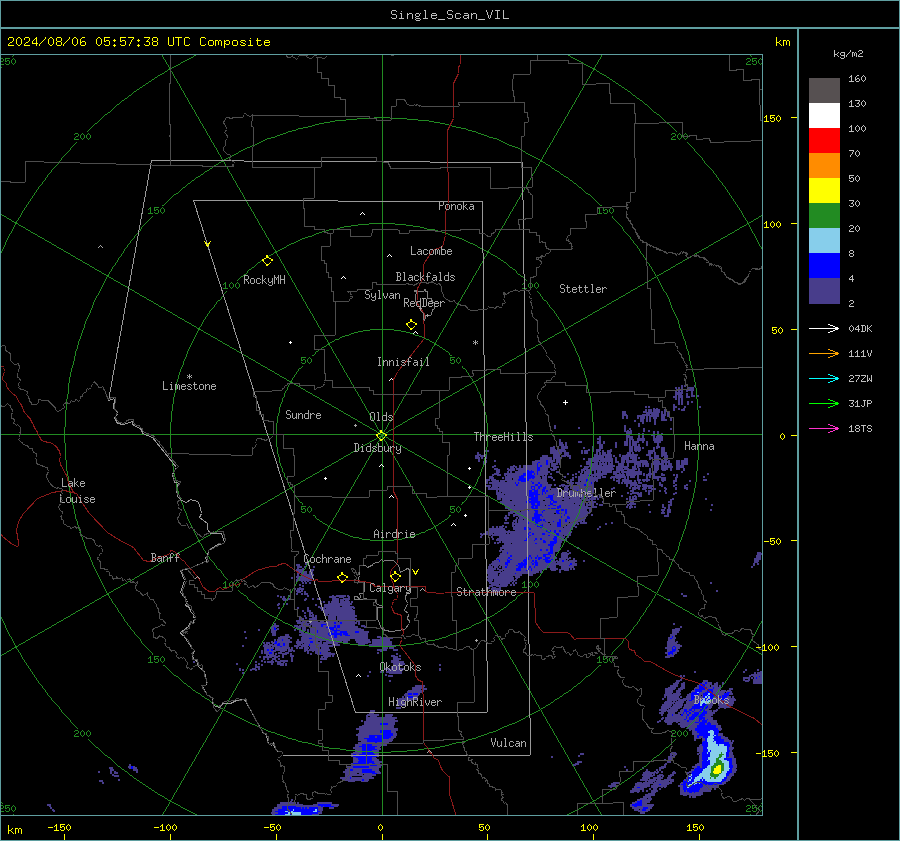Screen dimensions: 900x841
Task: Select the light blue 8-20 legend color
Action: (x=824, y=241)
